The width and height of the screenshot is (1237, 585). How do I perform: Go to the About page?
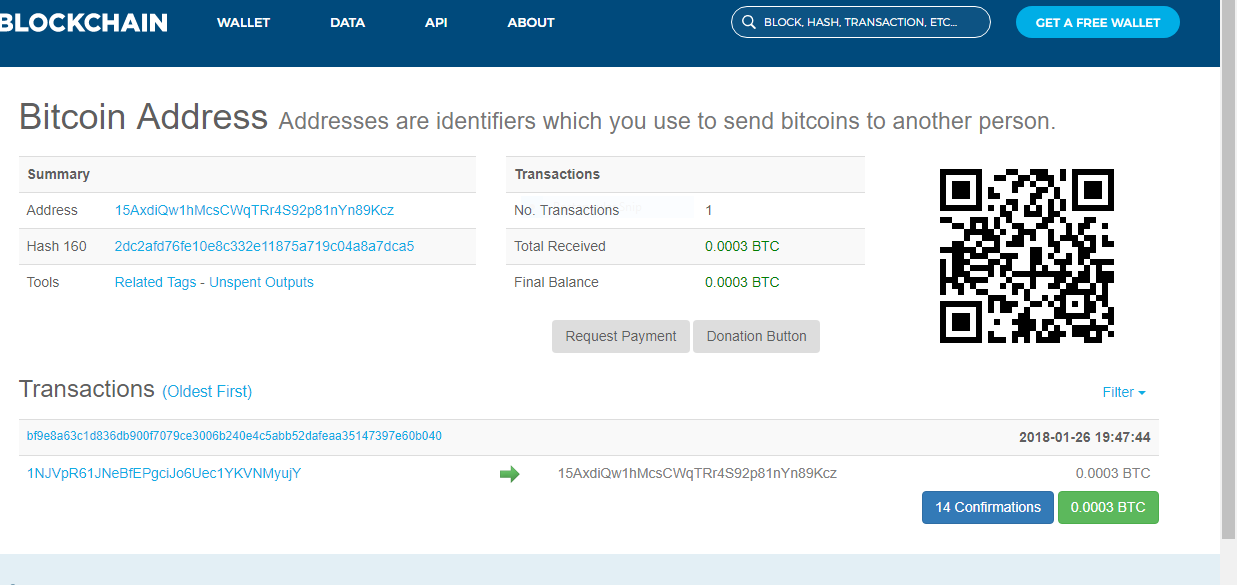(x=530, y=22)
